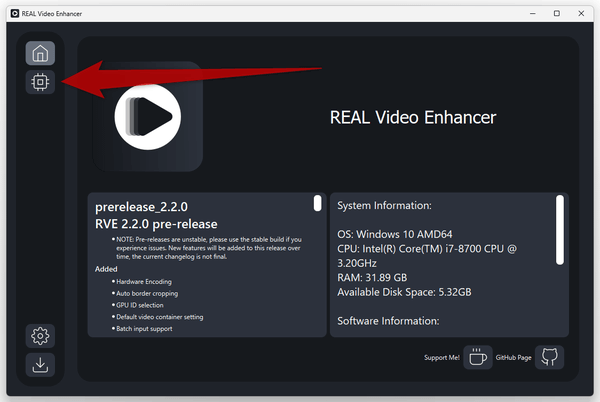600x402 pixels.
Task: Maximize the REAL Video Enhancer window
Action: pos(557,14)
